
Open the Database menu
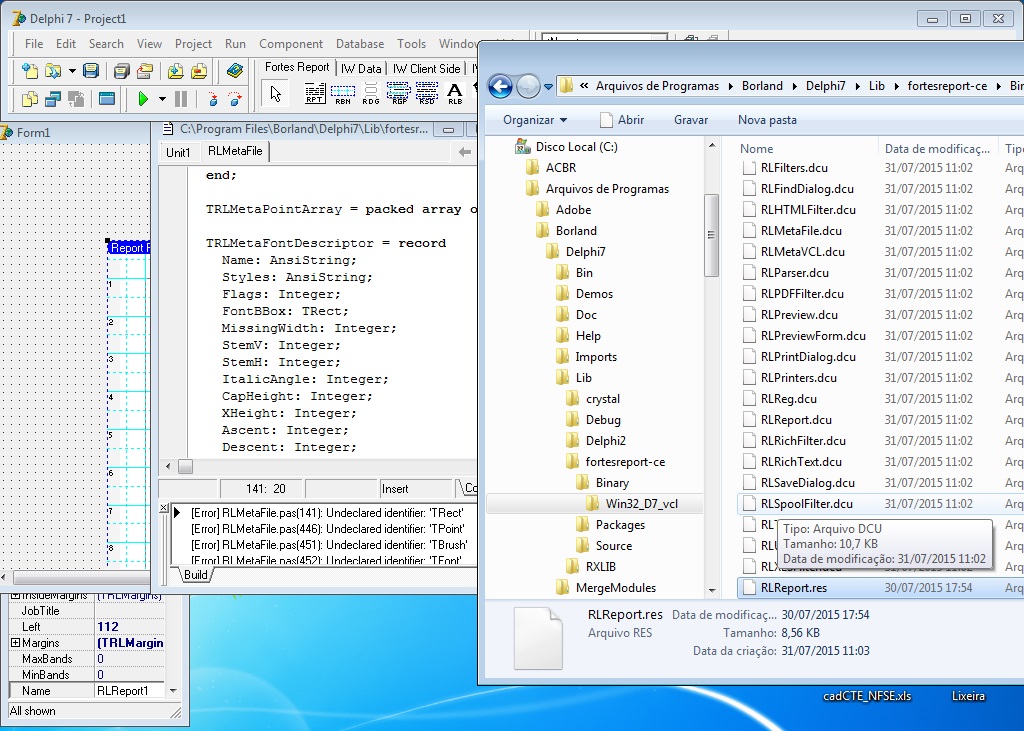[360, 44]
